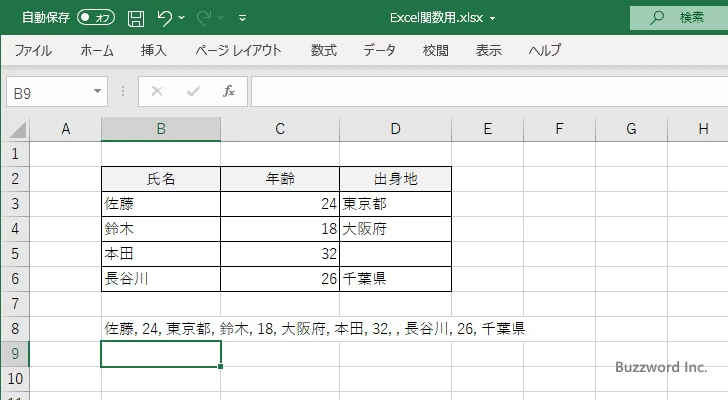Select row 2 header
This screenshot has height=400, width=728.
[x=15, y=179]
